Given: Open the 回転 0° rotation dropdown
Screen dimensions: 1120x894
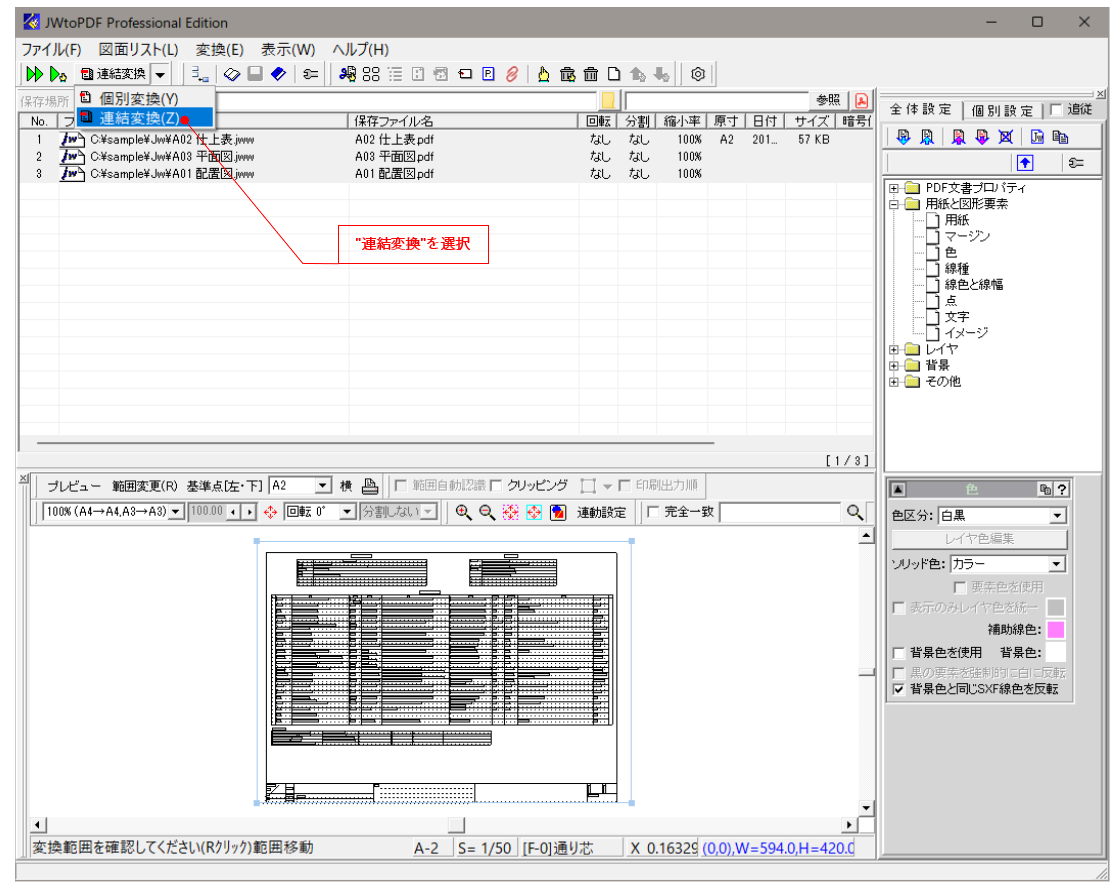Looking at the screenshot, I should pyautogui.click(x=348, y=512).
